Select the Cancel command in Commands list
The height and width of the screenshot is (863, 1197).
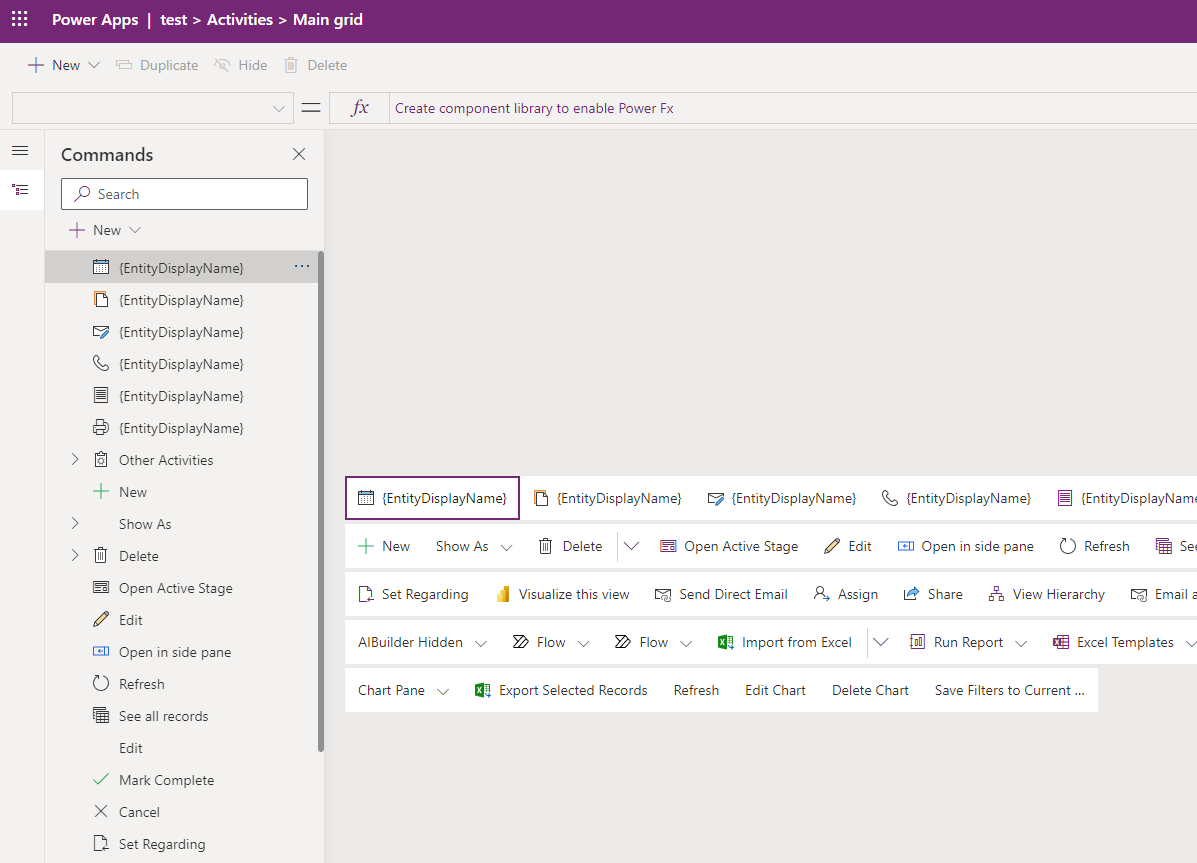tap(182, 812)
